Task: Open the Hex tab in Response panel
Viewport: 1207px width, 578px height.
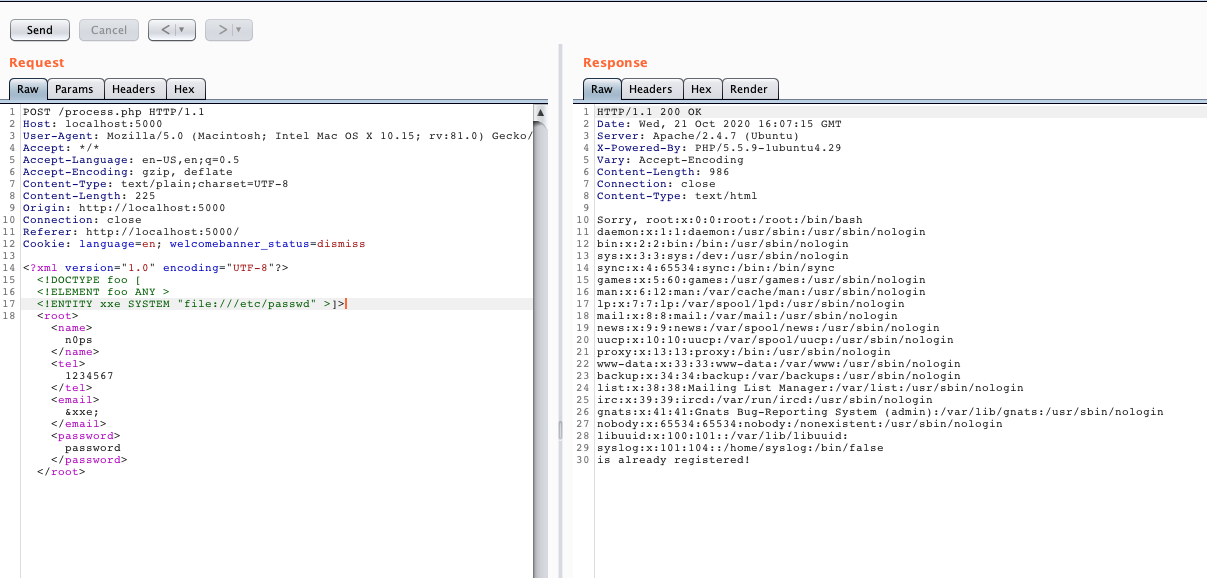Action: click(x=702, y=89)
